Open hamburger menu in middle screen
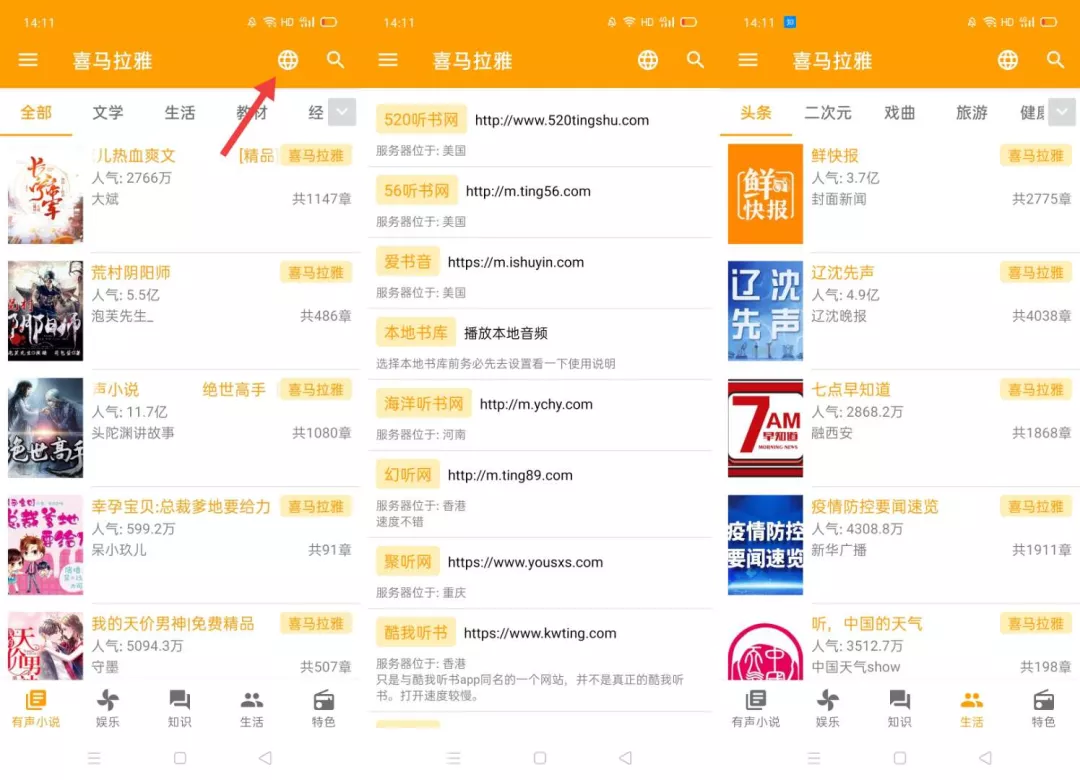 (x=388, y=60)
